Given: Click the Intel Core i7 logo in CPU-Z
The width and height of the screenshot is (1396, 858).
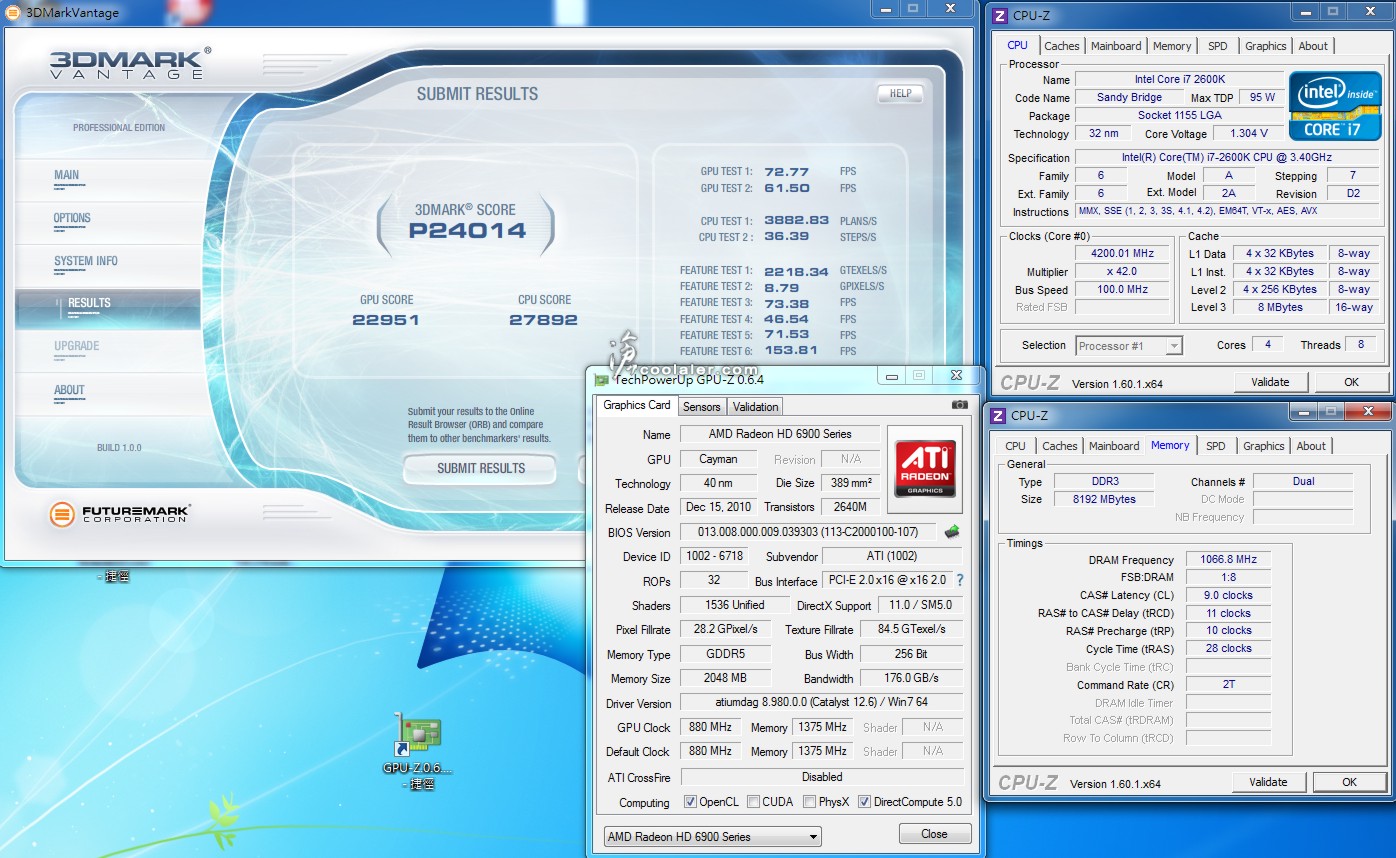Looking at the screenshot, I should [x=1335, y=105].
